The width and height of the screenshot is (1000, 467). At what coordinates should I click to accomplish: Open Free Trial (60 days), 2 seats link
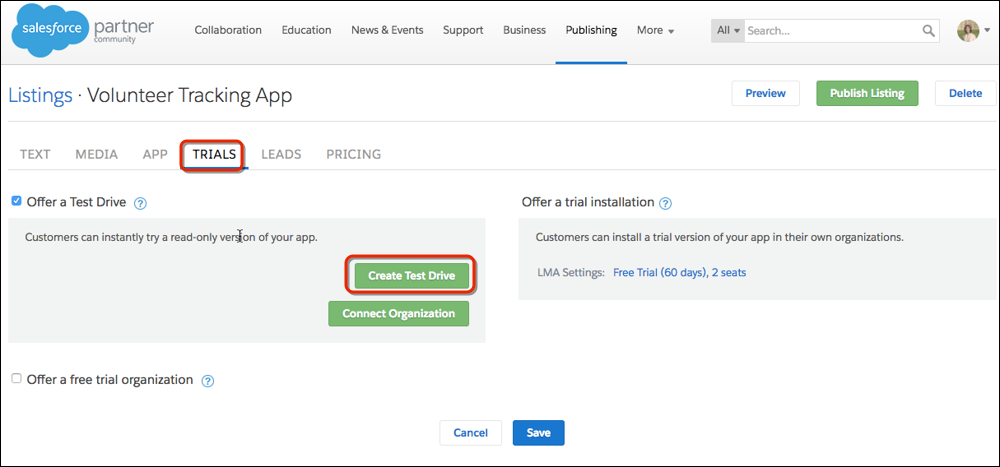tap(680, 272)
